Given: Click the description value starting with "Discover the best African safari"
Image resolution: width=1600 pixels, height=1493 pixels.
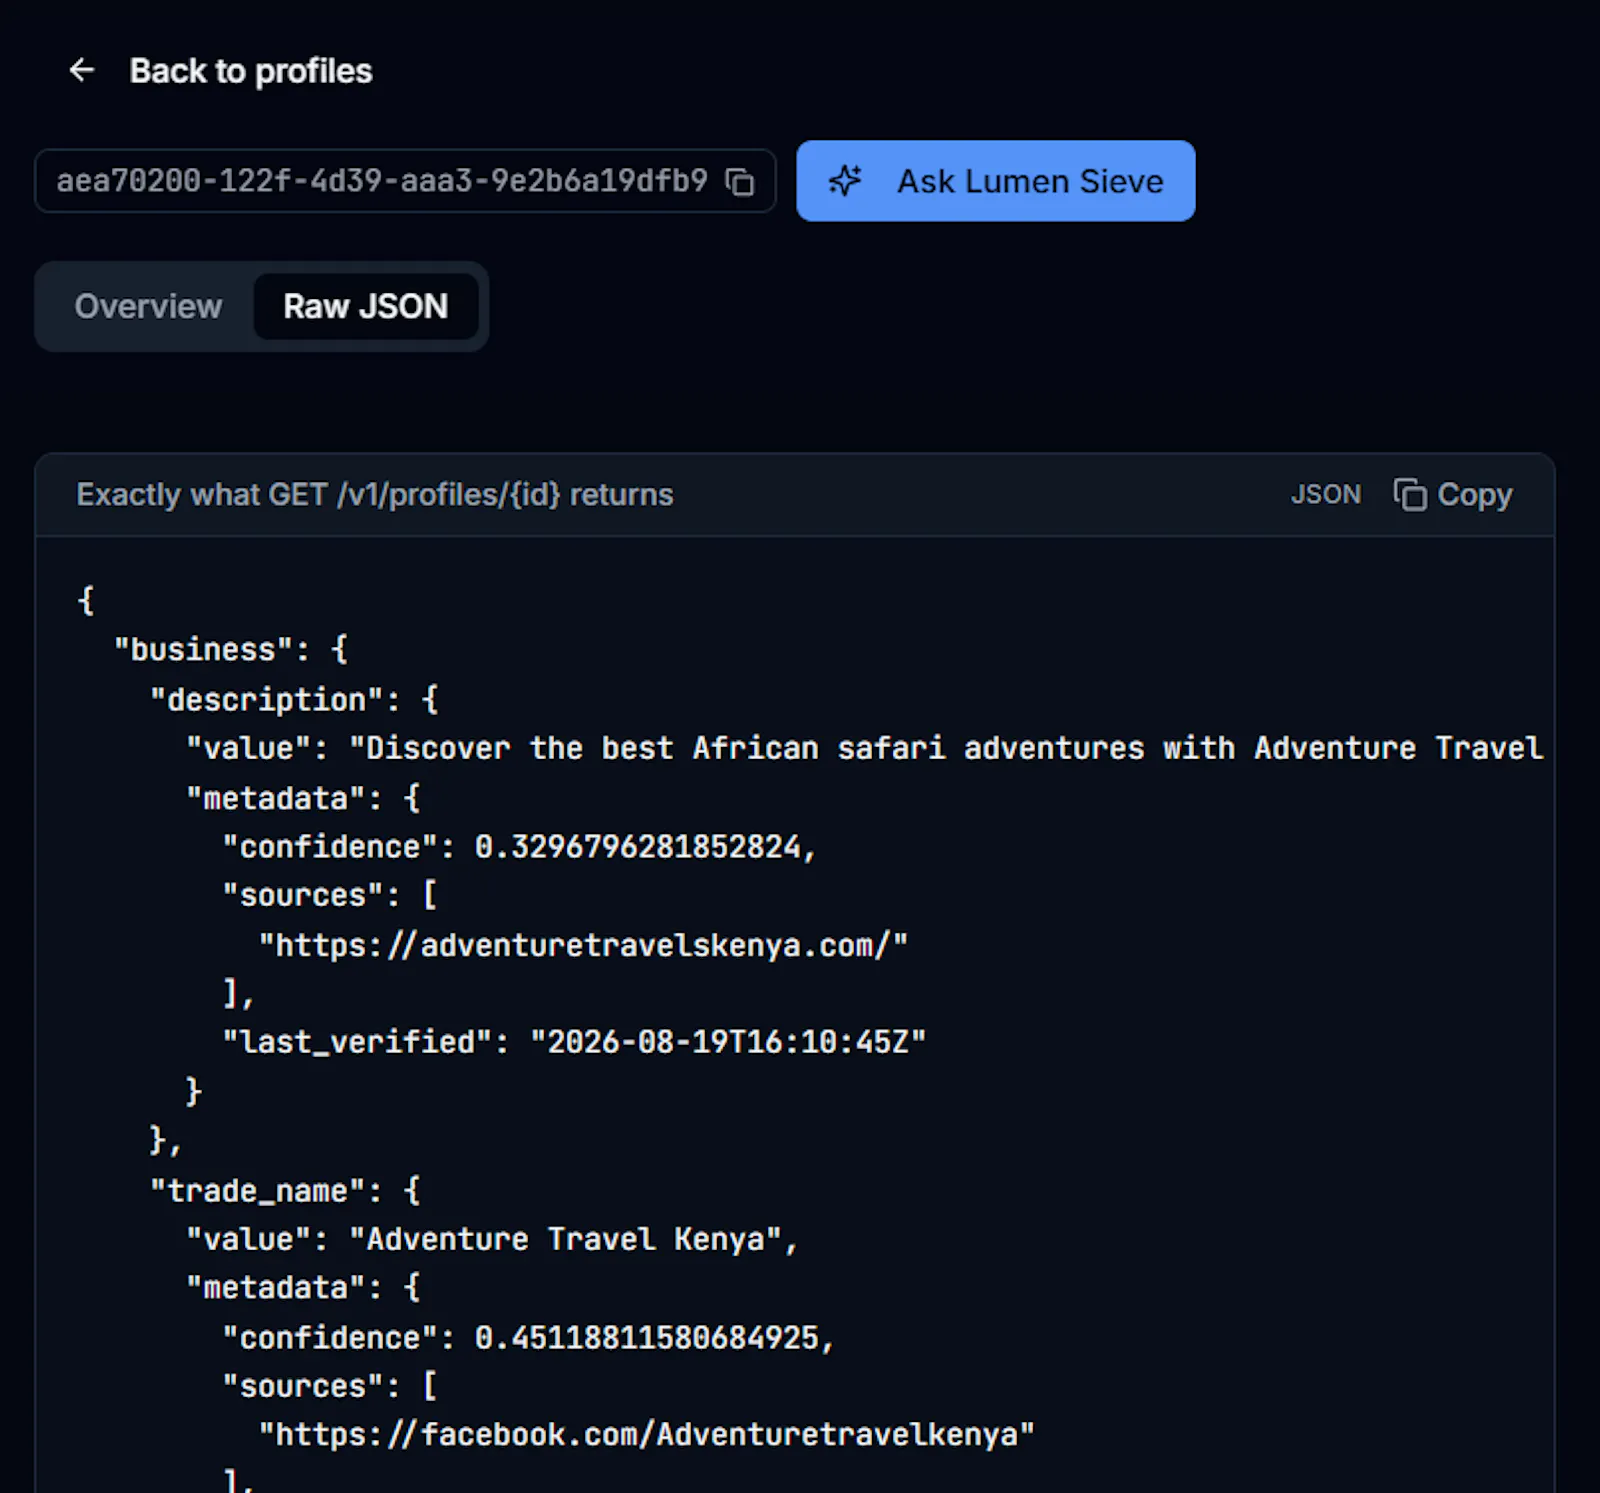Looking at the screenshot, I should click(945, 748).
